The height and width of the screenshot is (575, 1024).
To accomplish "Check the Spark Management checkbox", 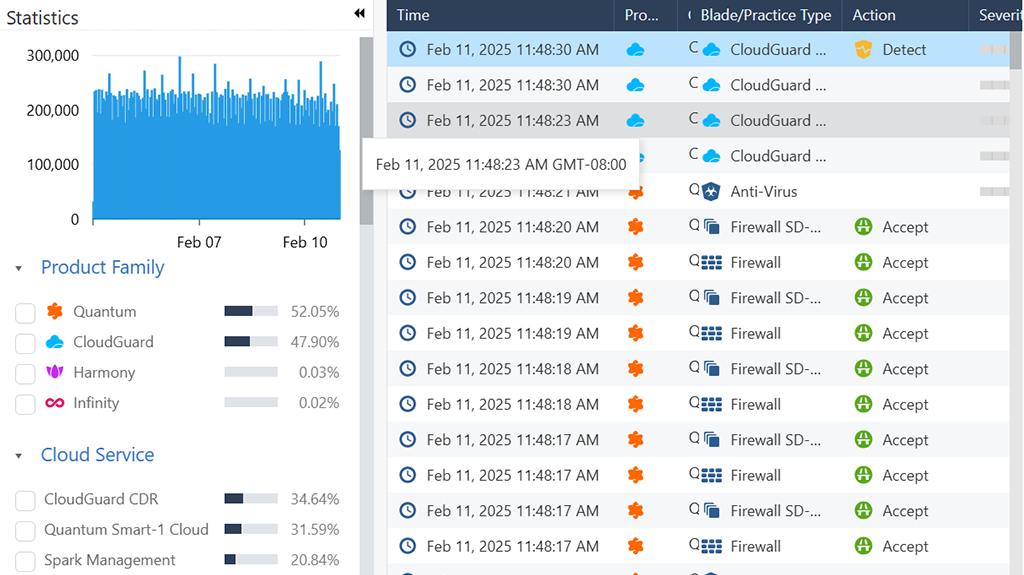I will [25, 561].
